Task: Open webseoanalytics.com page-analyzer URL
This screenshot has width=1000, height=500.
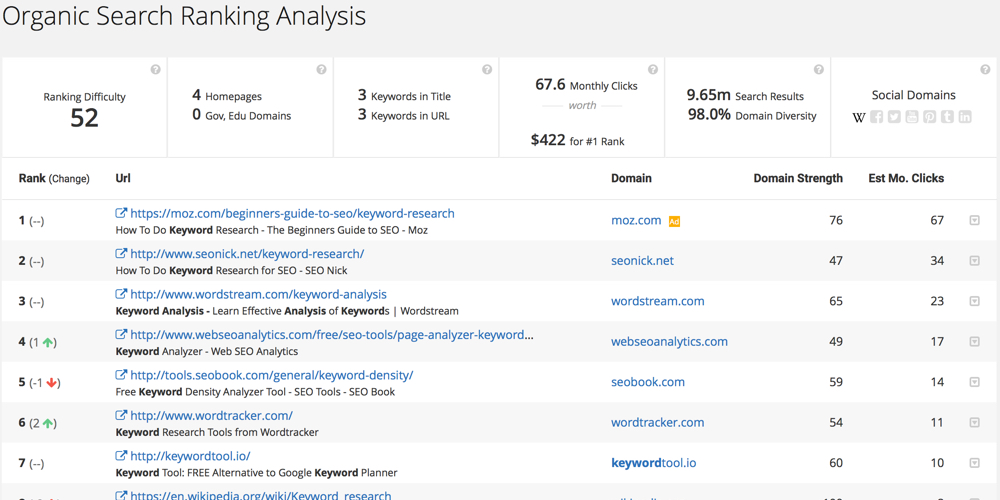Action: tap(332, 334)
